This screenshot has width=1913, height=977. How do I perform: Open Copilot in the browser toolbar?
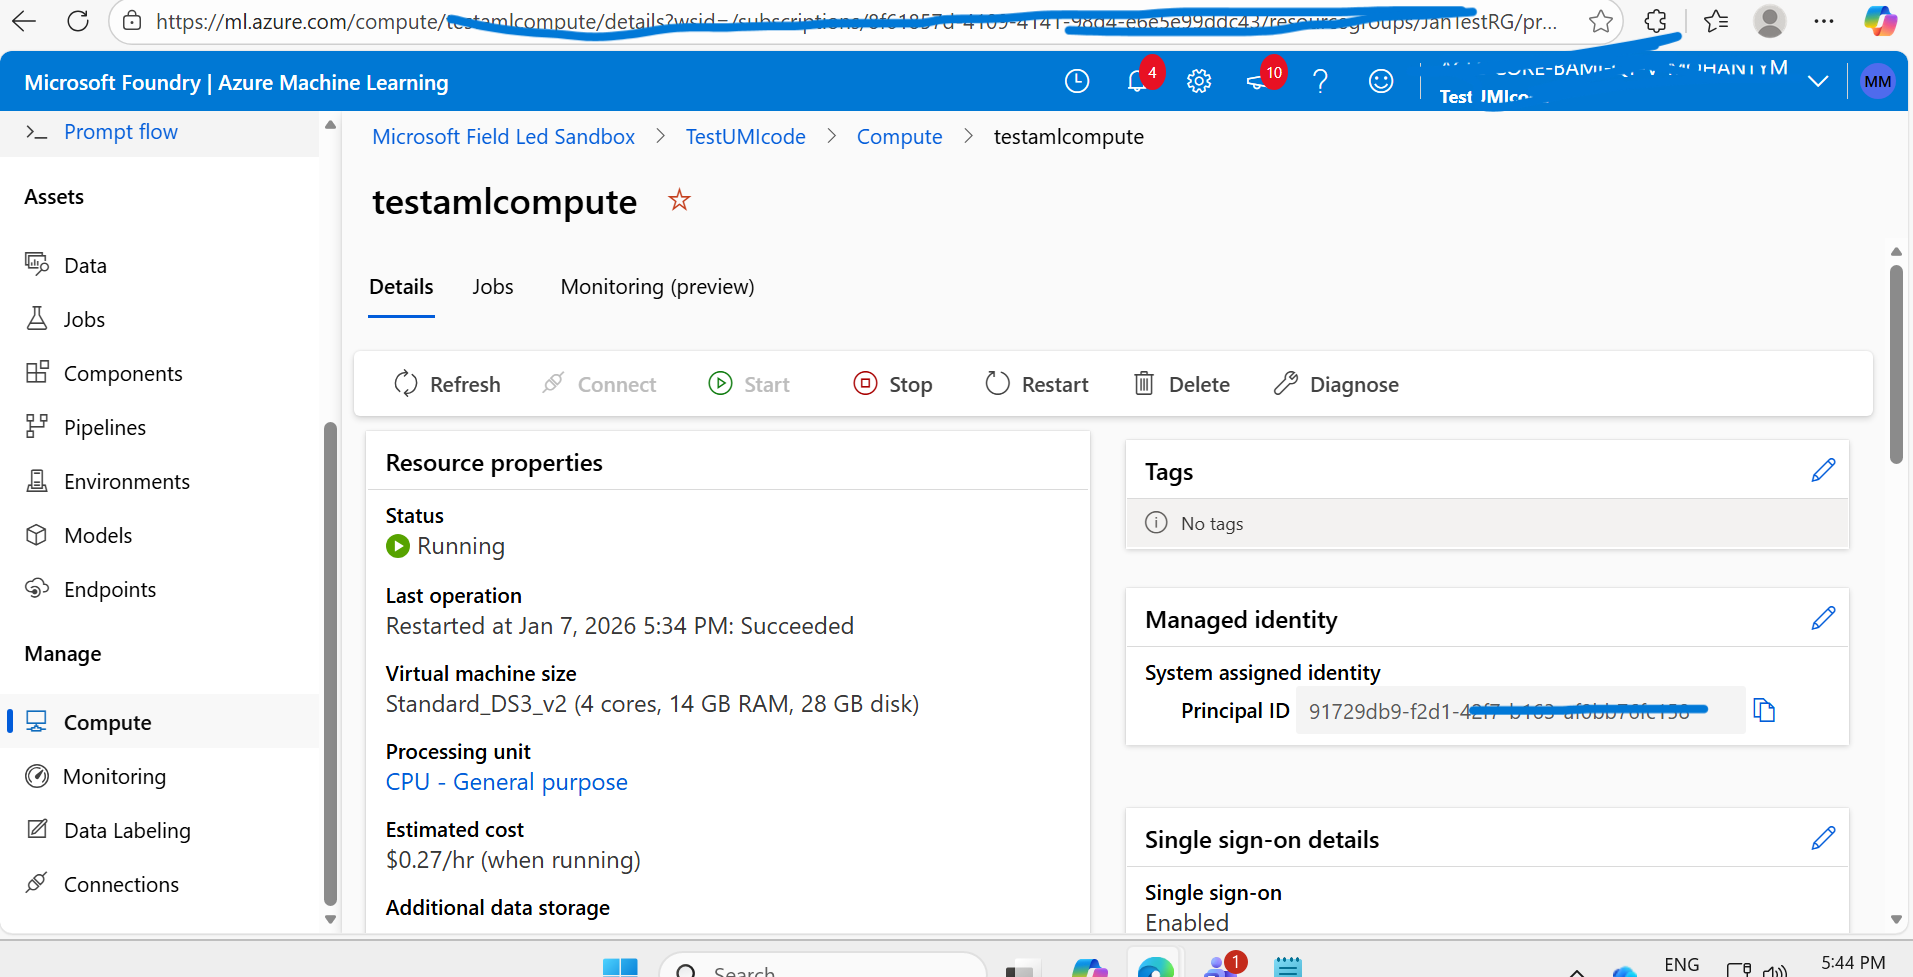tap(1880, 21)
